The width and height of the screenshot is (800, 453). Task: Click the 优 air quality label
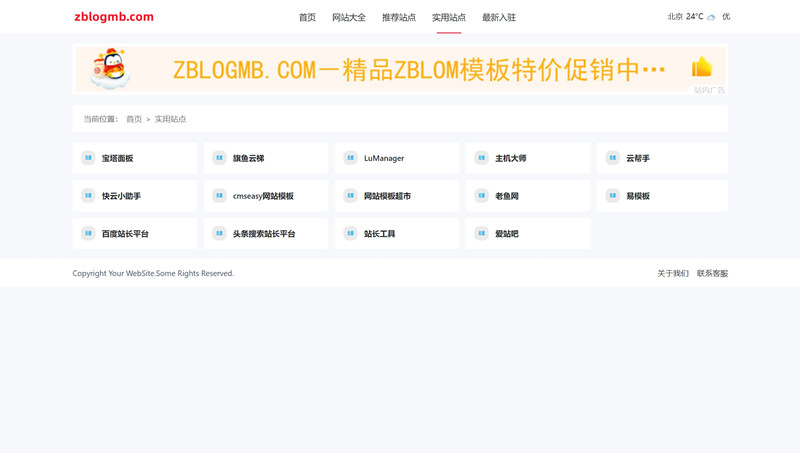tap(726, 17)
